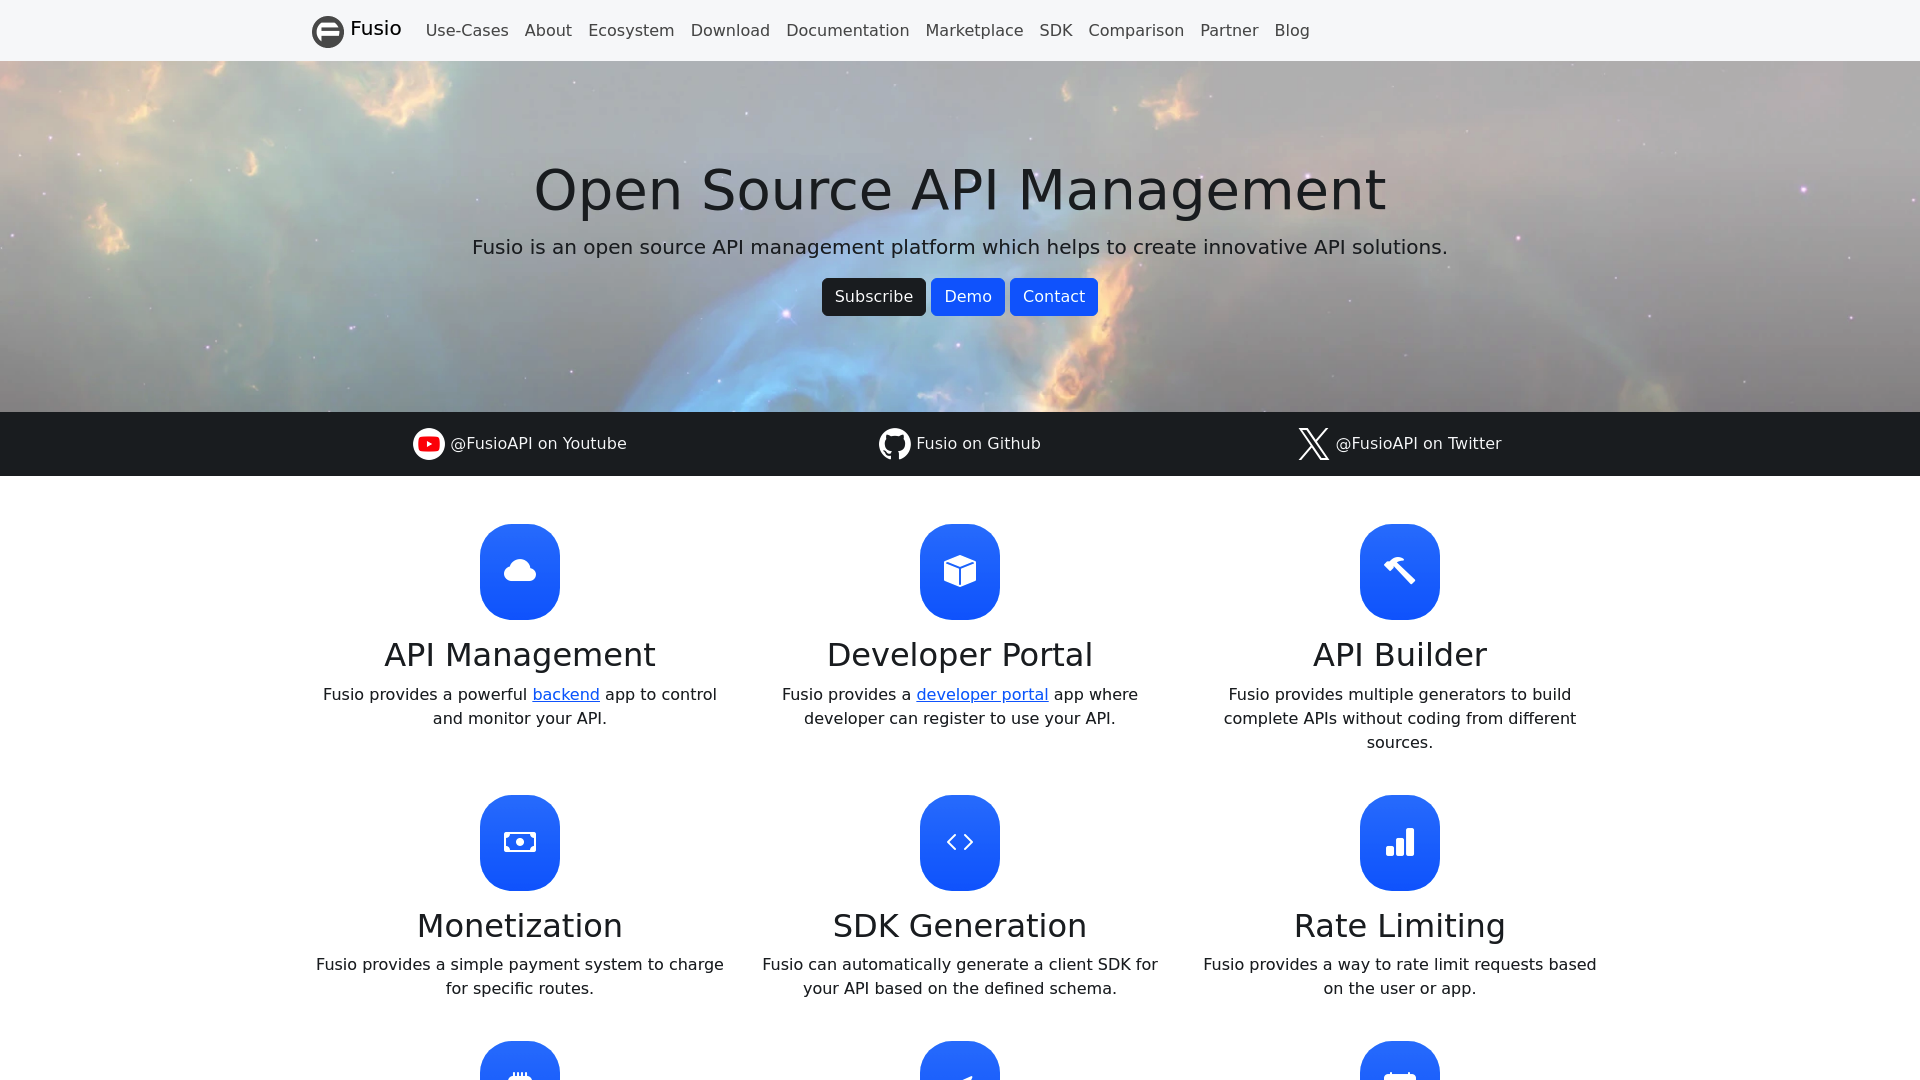This screenshot has width=1920, height=1080.
Task: Open @FusioAPI on Youtube link
Action: tap(538, 444)
